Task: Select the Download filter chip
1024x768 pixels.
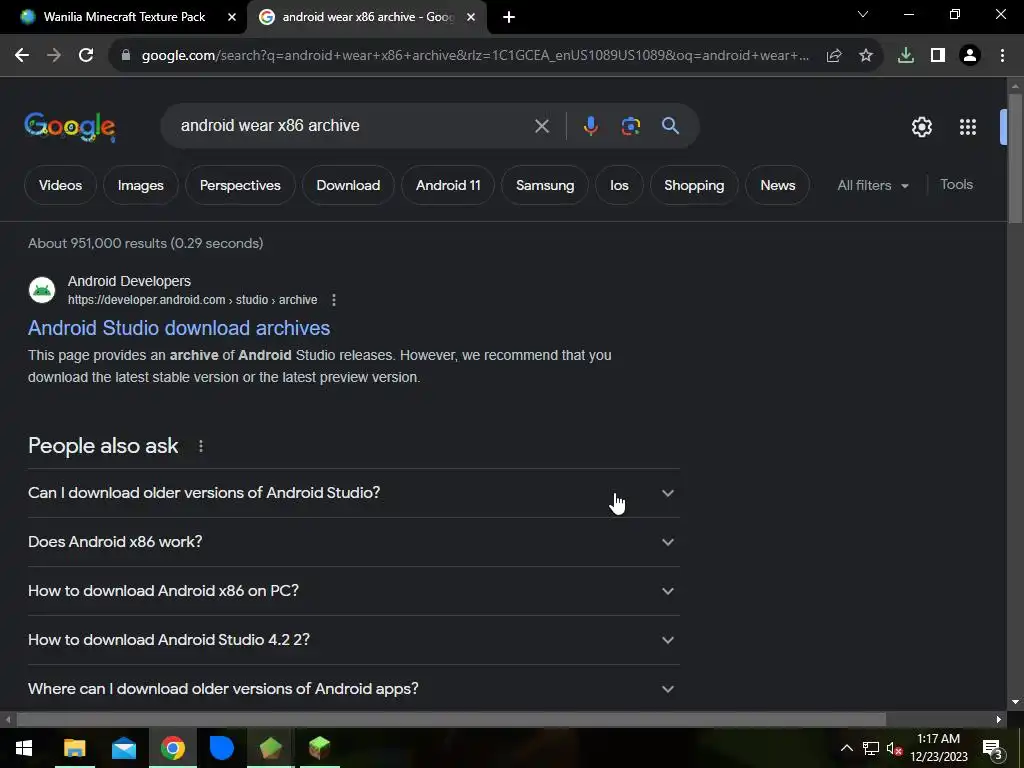Action: pyautogui.click(x=348, y=185)
